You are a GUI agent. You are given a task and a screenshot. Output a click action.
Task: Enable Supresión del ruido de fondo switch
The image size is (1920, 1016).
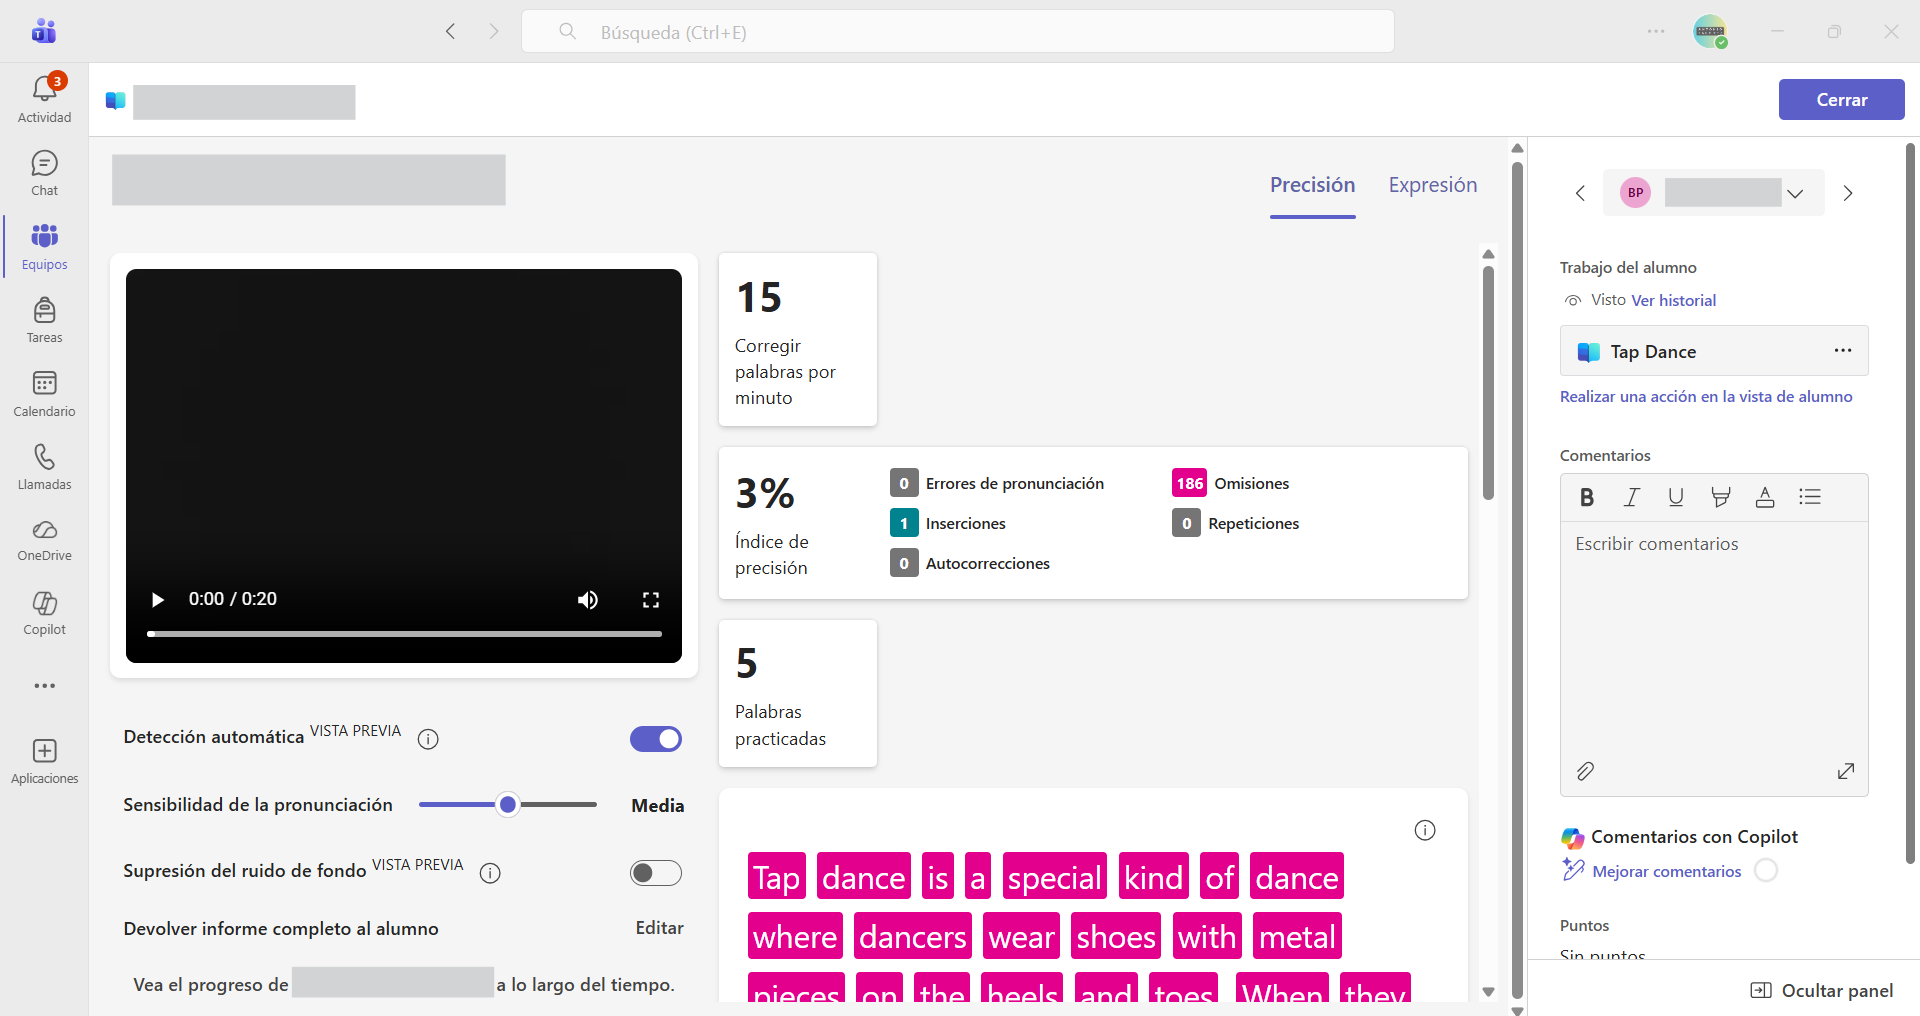(656, 873)
